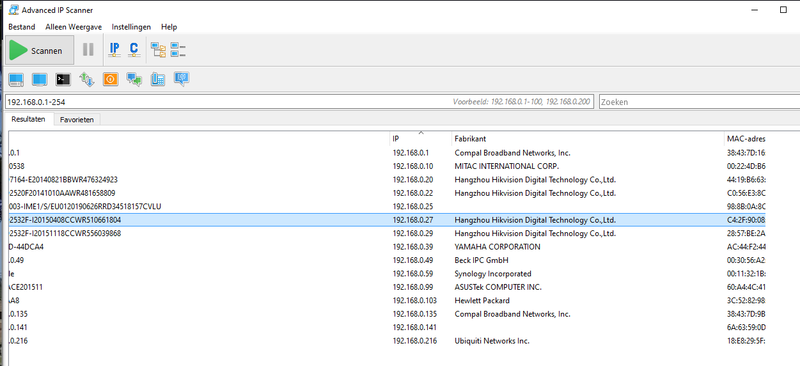Sort by the MAC-adres column header
The width and height of the screenshot is (800, 366).
click(x=745, y=139)
